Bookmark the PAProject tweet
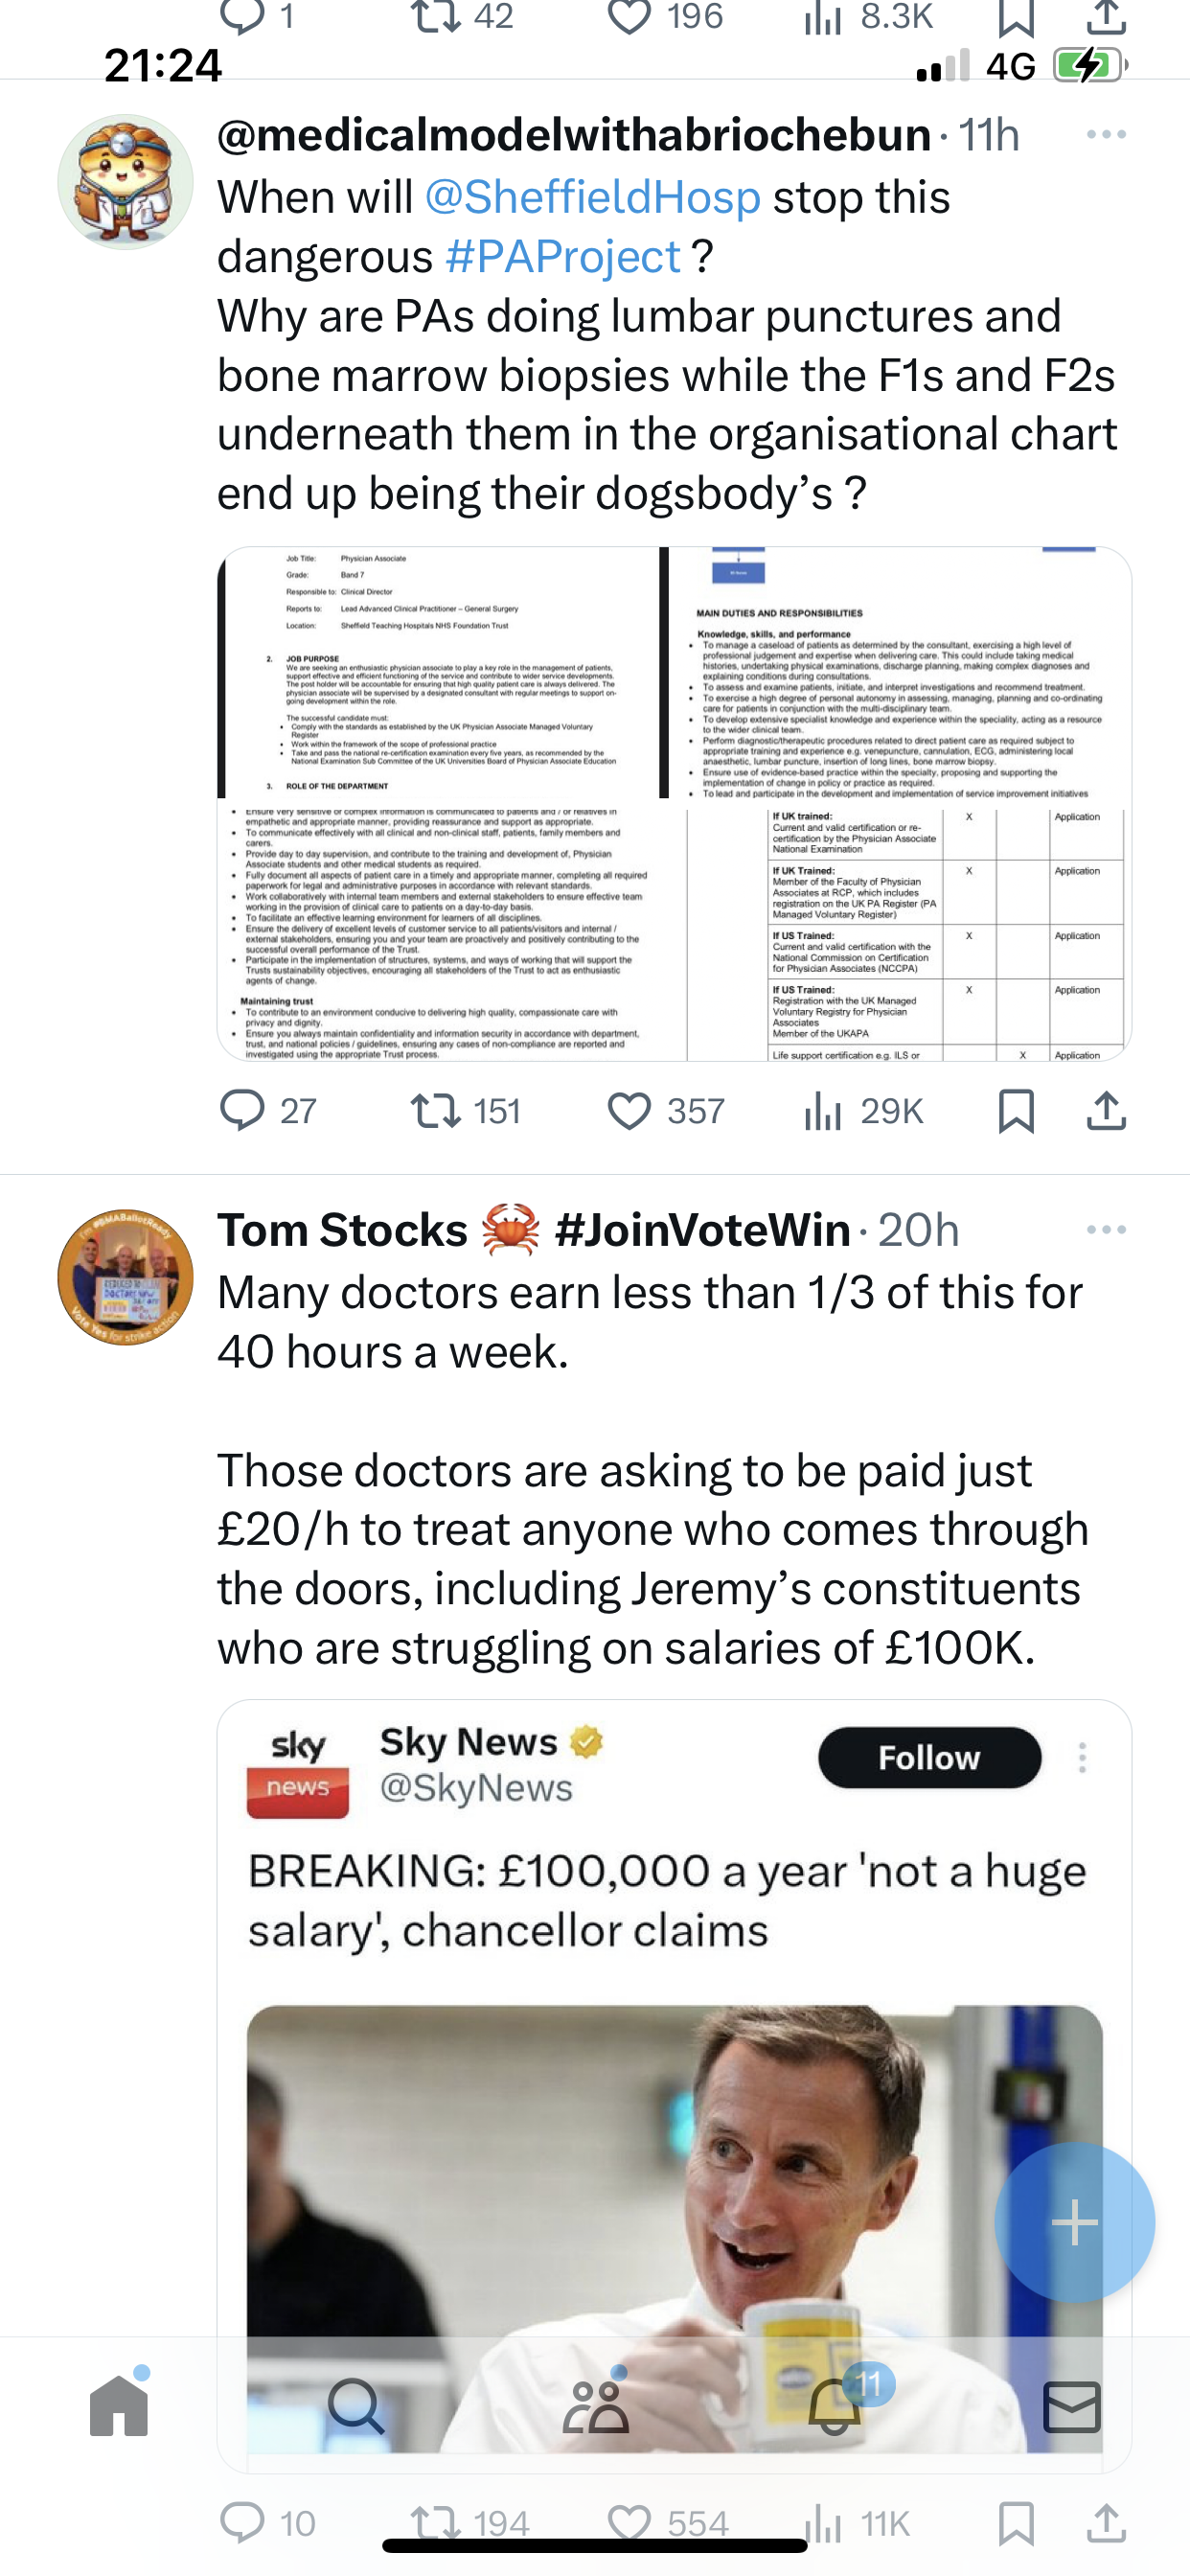 pos(1016,1111)
